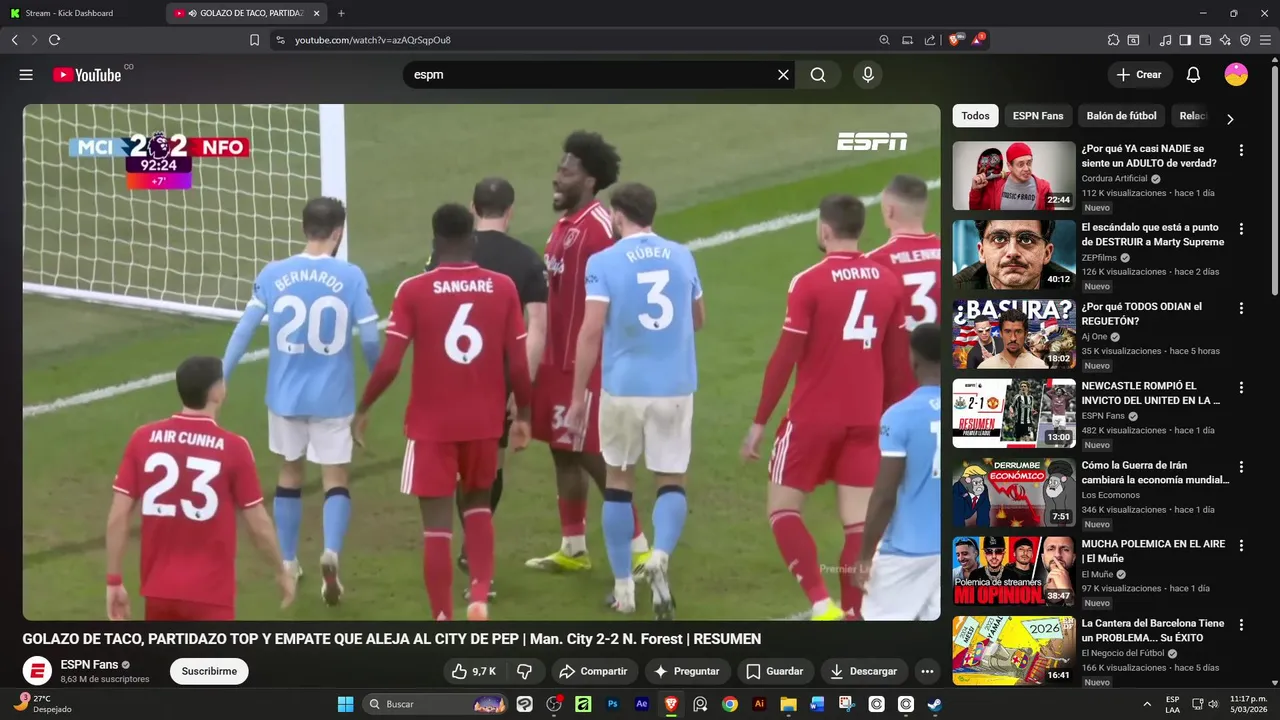Image resolution: width=1280 pixels, height=720 pixels.
Task: Open the YouTube hamburger guide menu
Action: point(26,75)
